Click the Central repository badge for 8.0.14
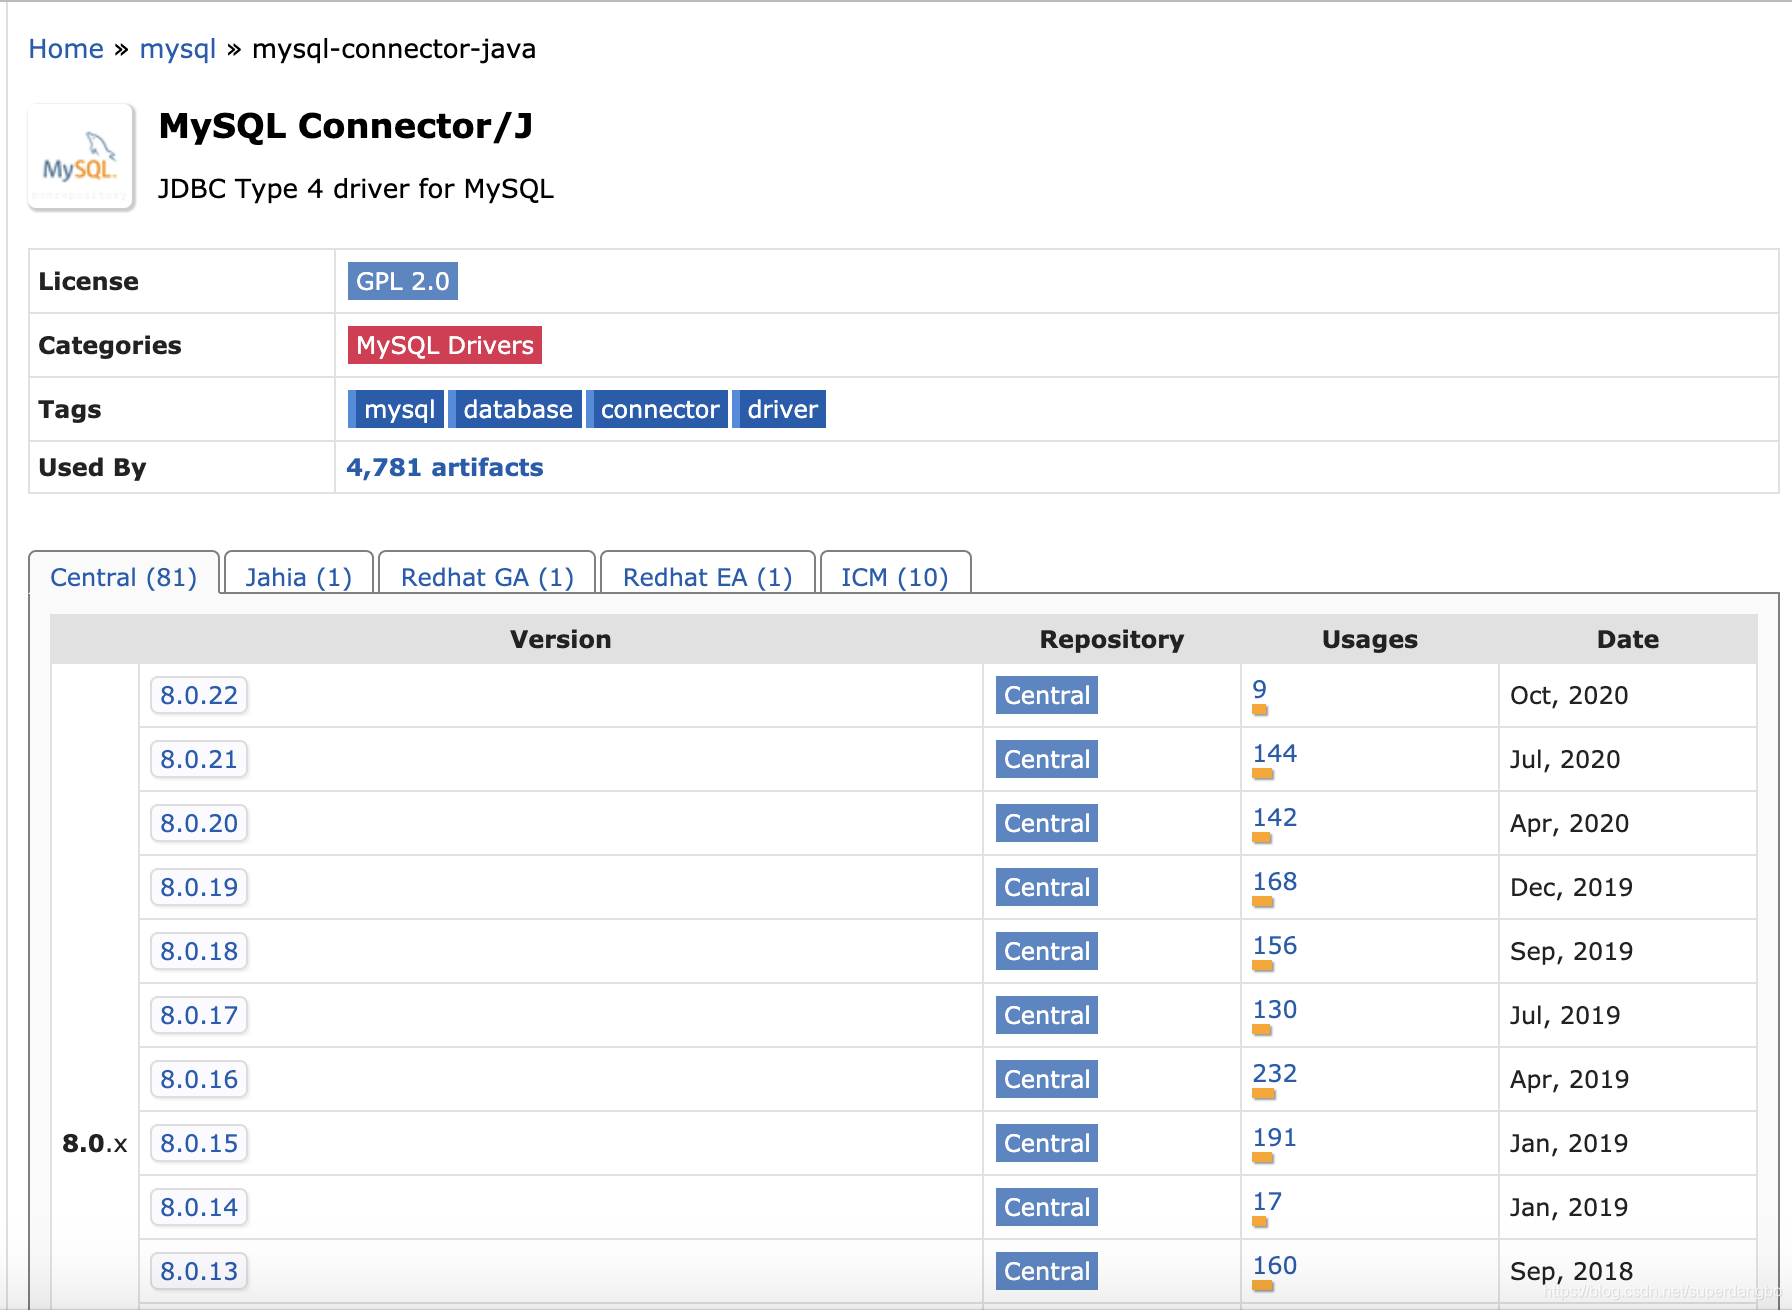Viewport: 1792px width, 1310px height. pos(1047,1207)
